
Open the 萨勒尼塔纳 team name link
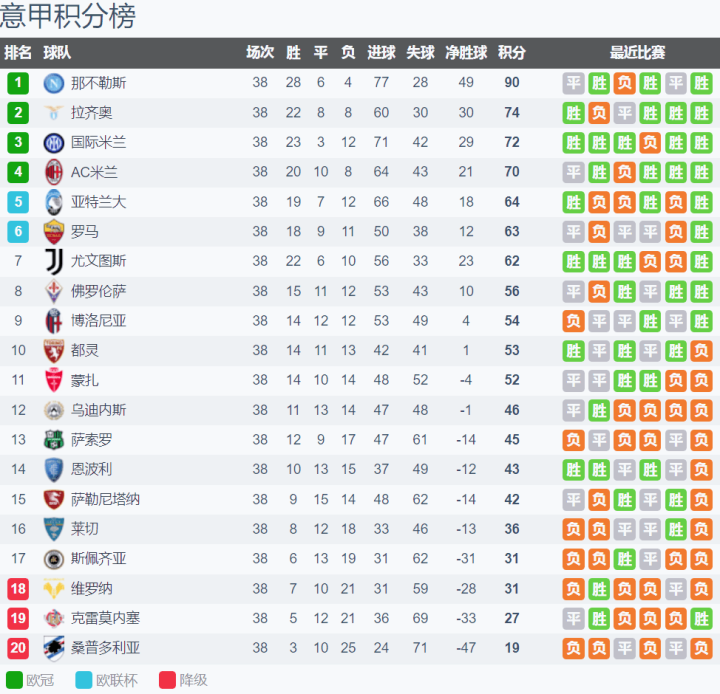pos(105,499)
